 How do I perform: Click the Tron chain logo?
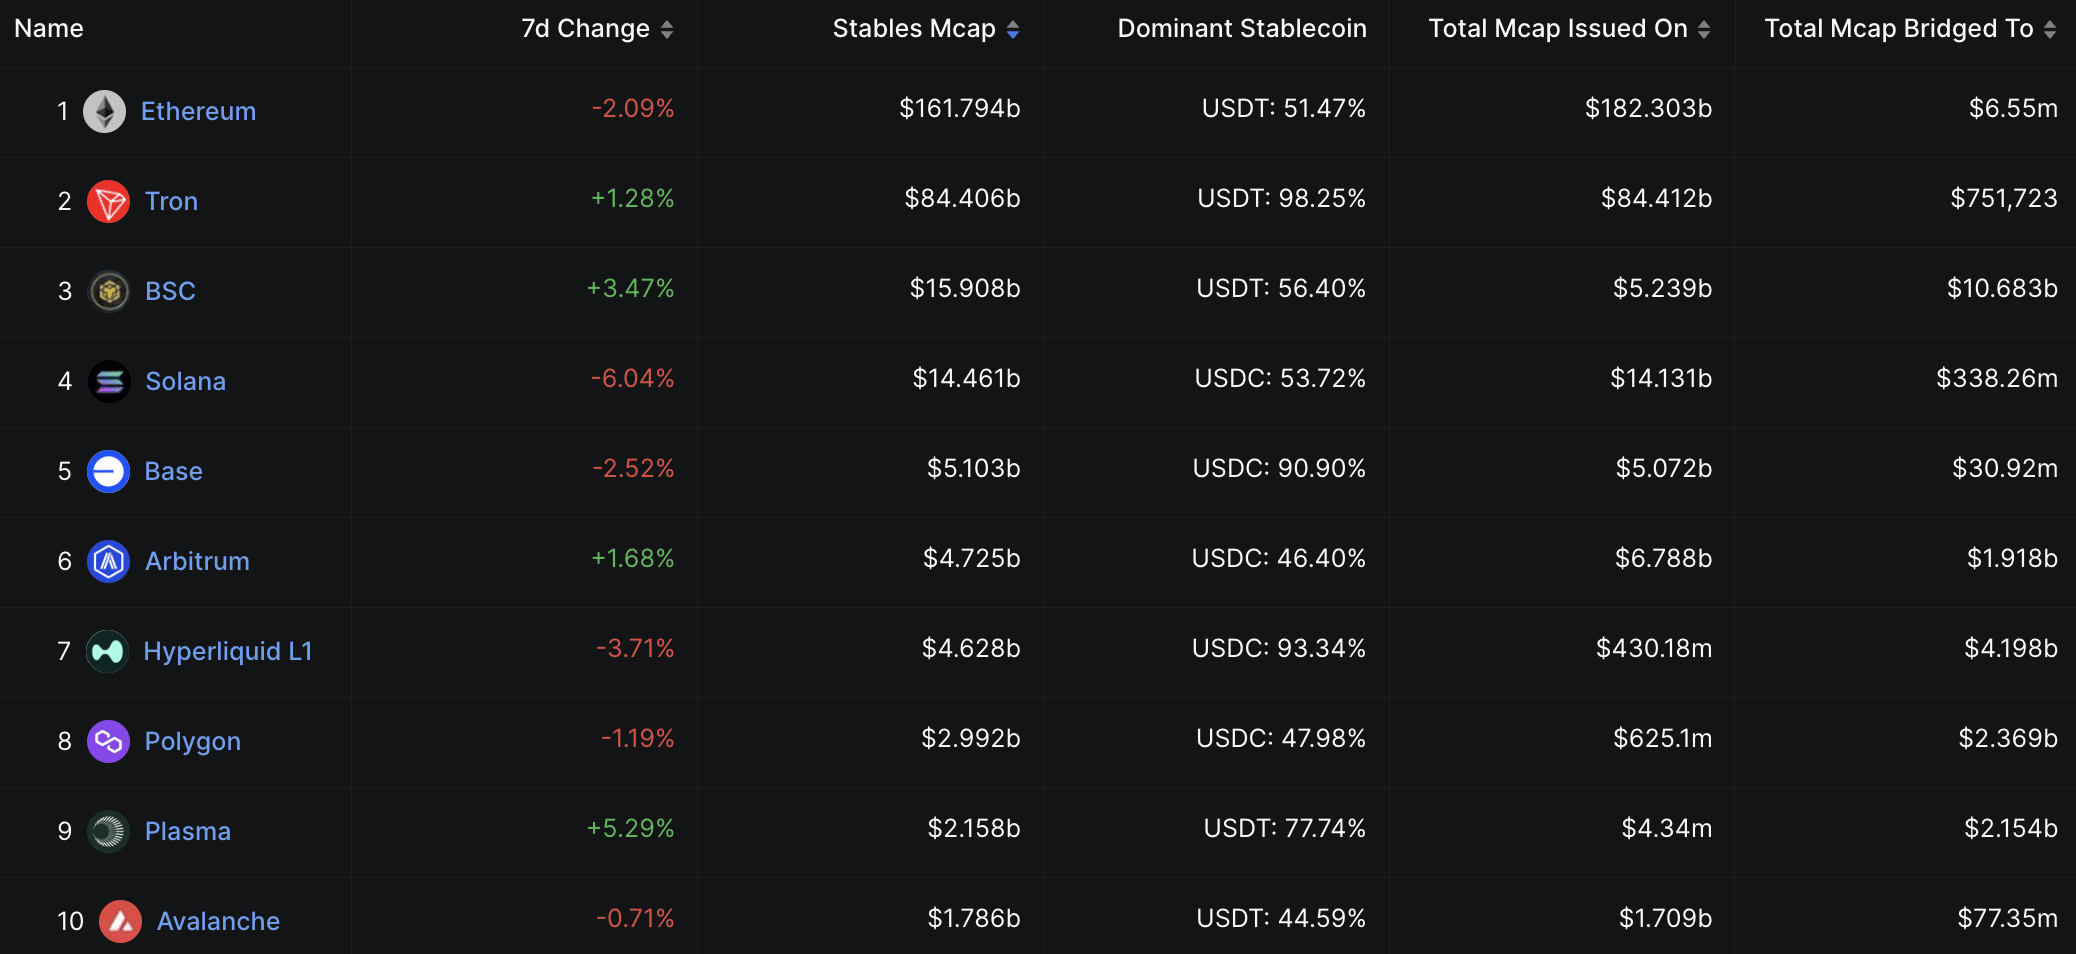pos(108,201)
